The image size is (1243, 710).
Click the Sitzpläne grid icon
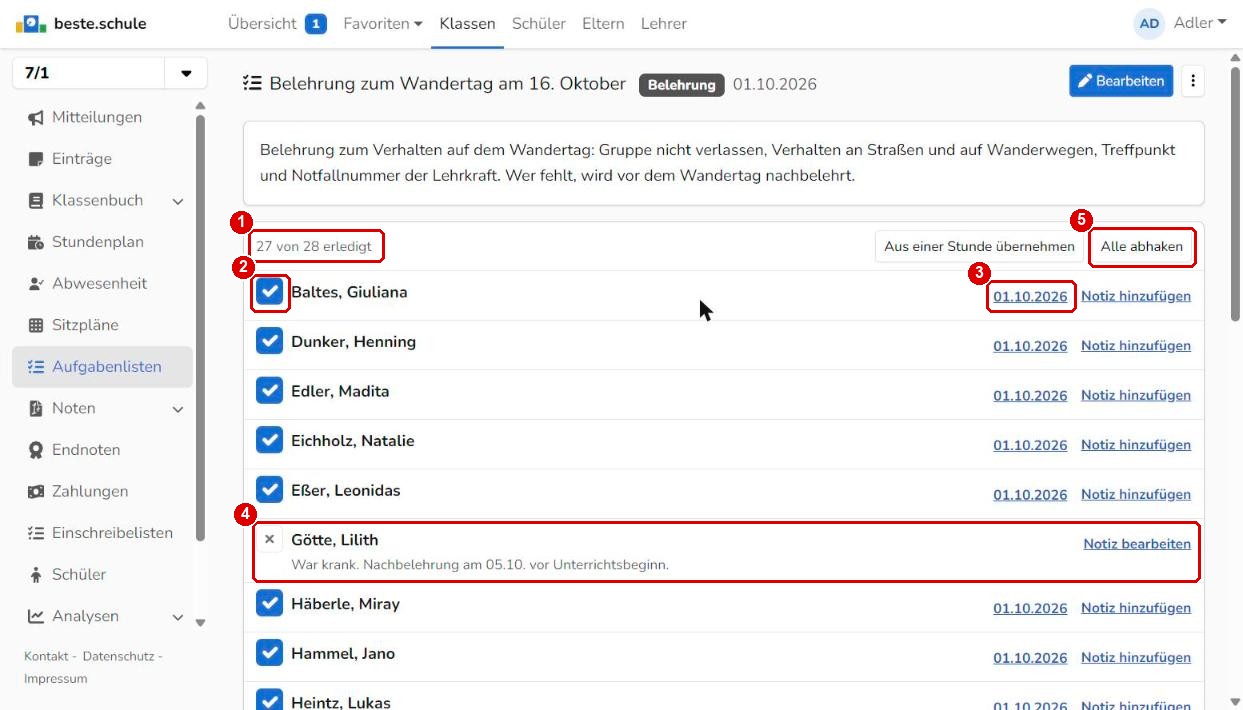(x=36, y=325)
